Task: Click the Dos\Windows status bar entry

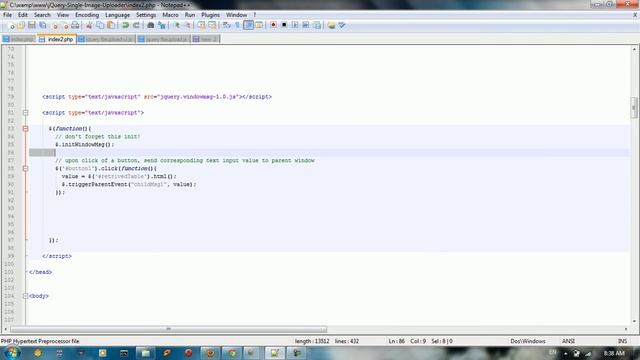Action: [528, 341]
